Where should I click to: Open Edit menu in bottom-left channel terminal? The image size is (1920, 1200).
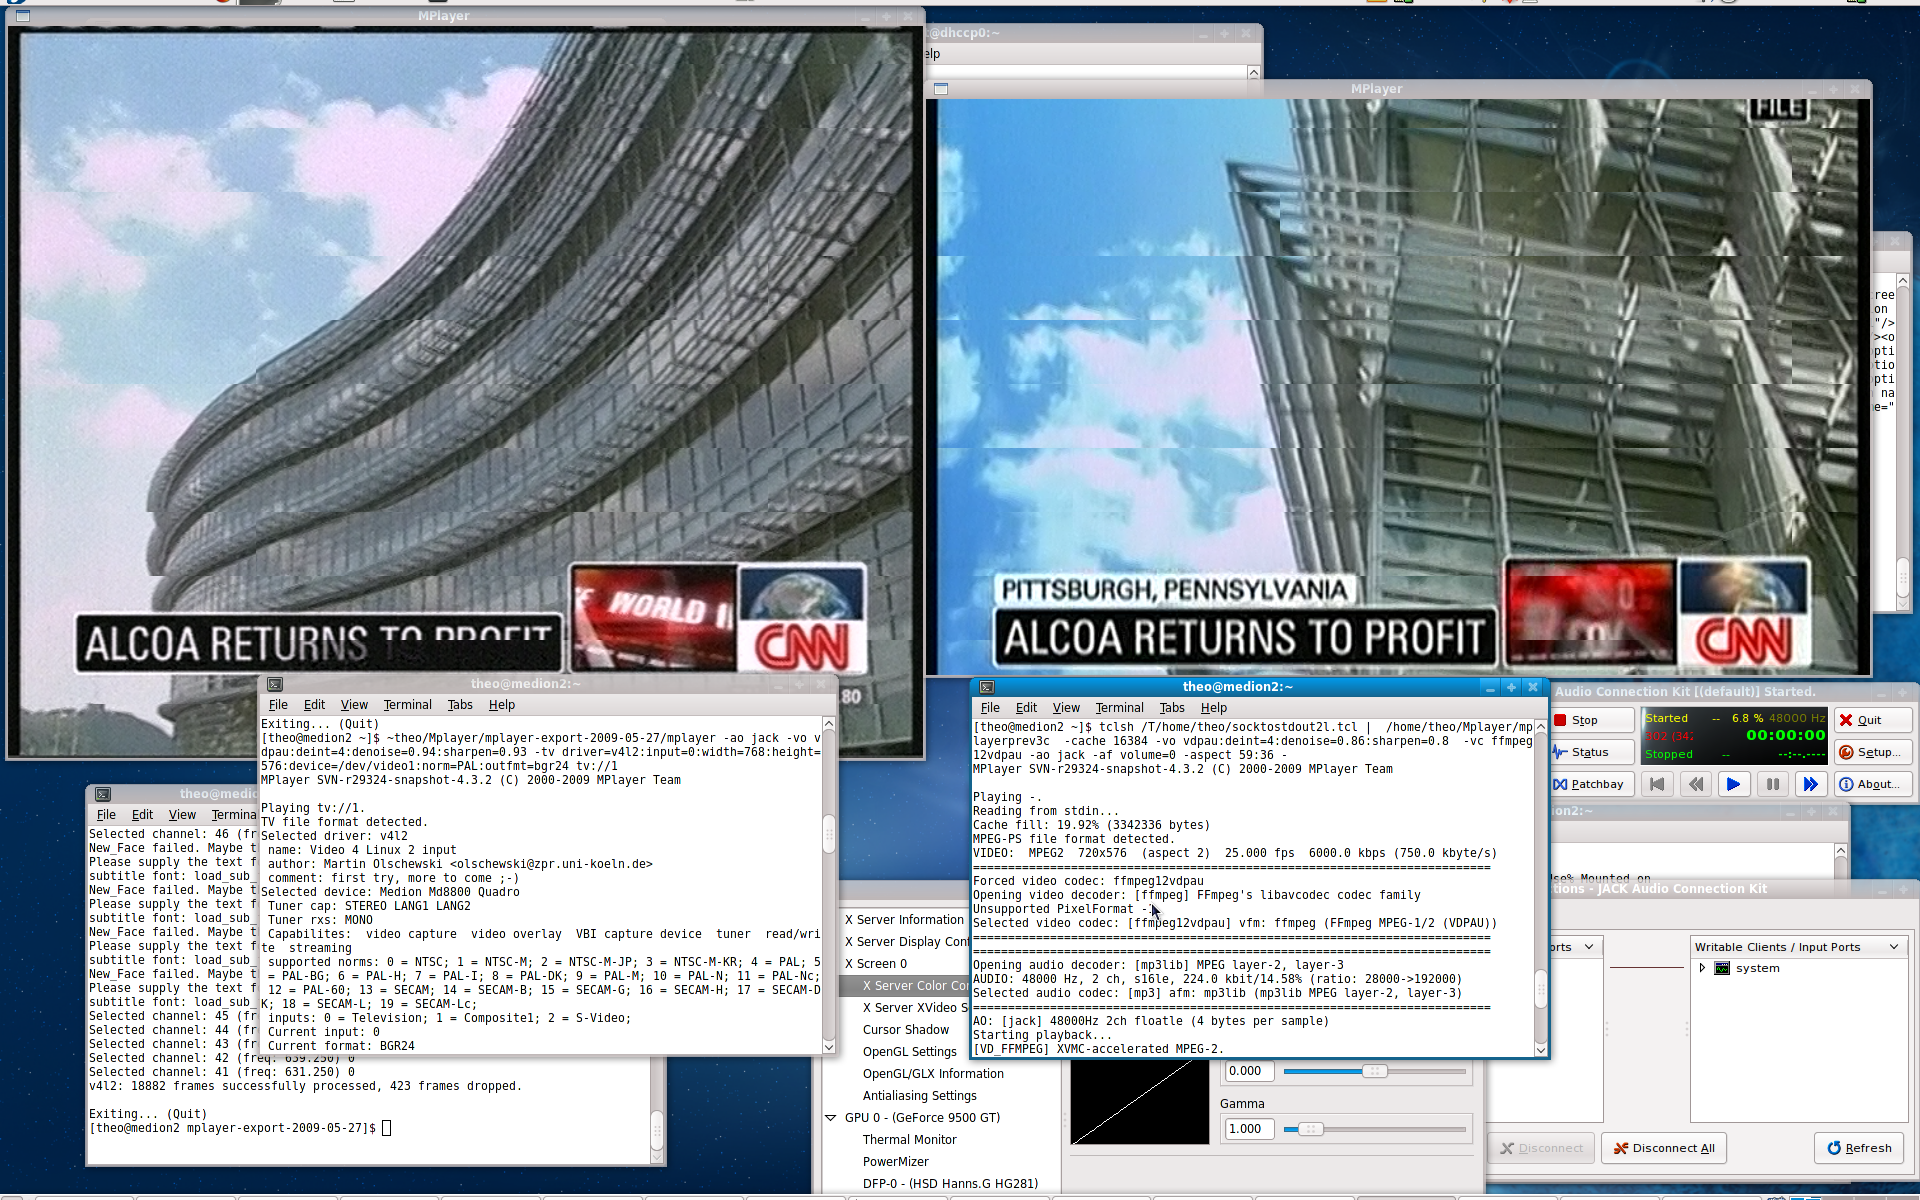(x=142, y=815)
